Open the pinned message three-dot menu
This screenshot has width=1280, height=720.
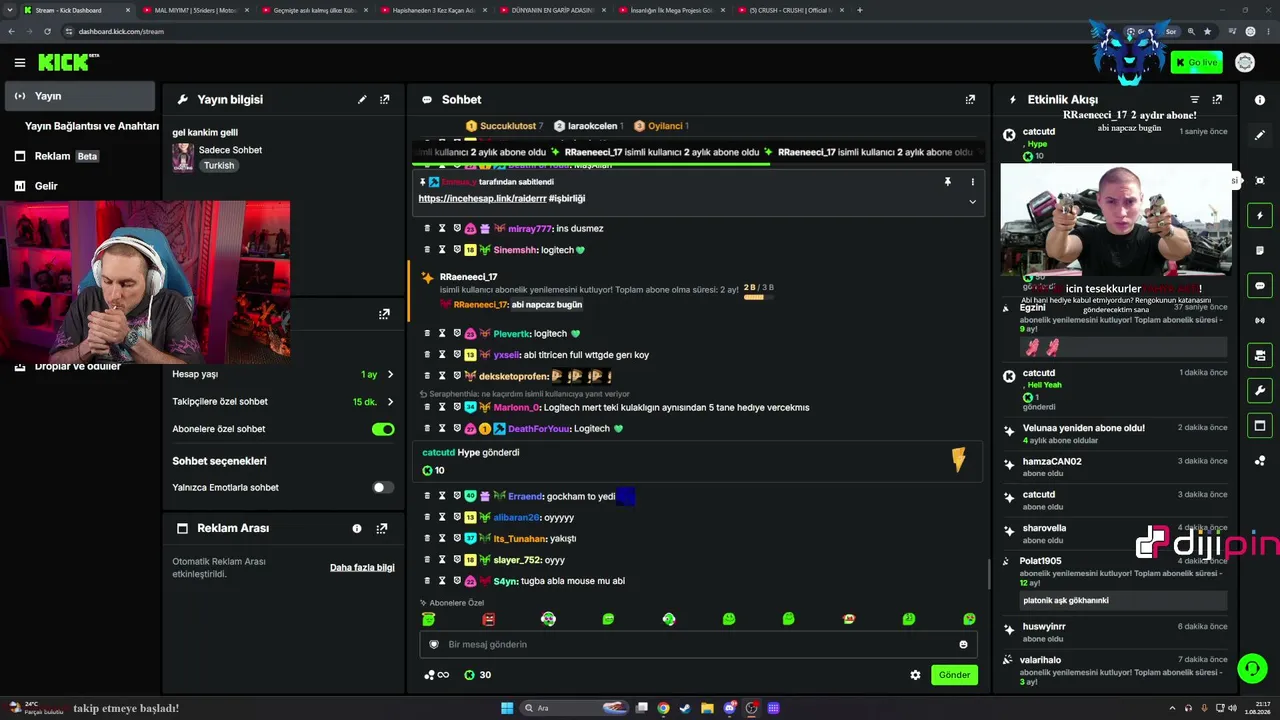coord(972,182)
